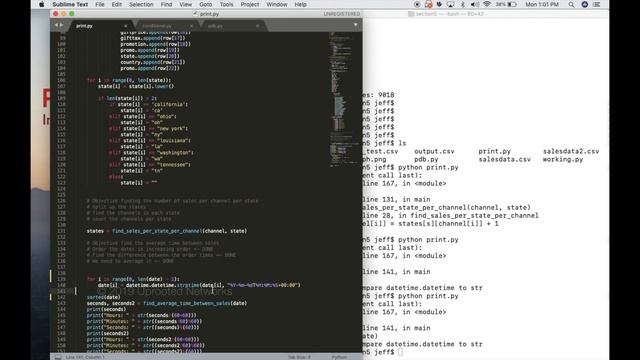Click the tab scroll right arrow
The image size is (640, 360).
pos(62,25)
